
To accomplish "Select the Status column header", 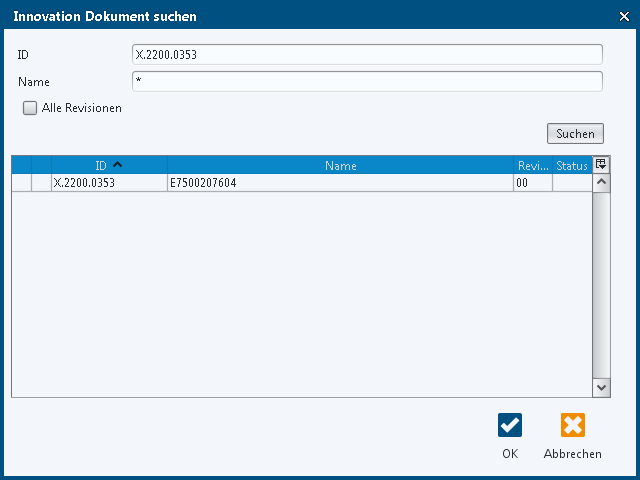I will click(x=572, y=166).
